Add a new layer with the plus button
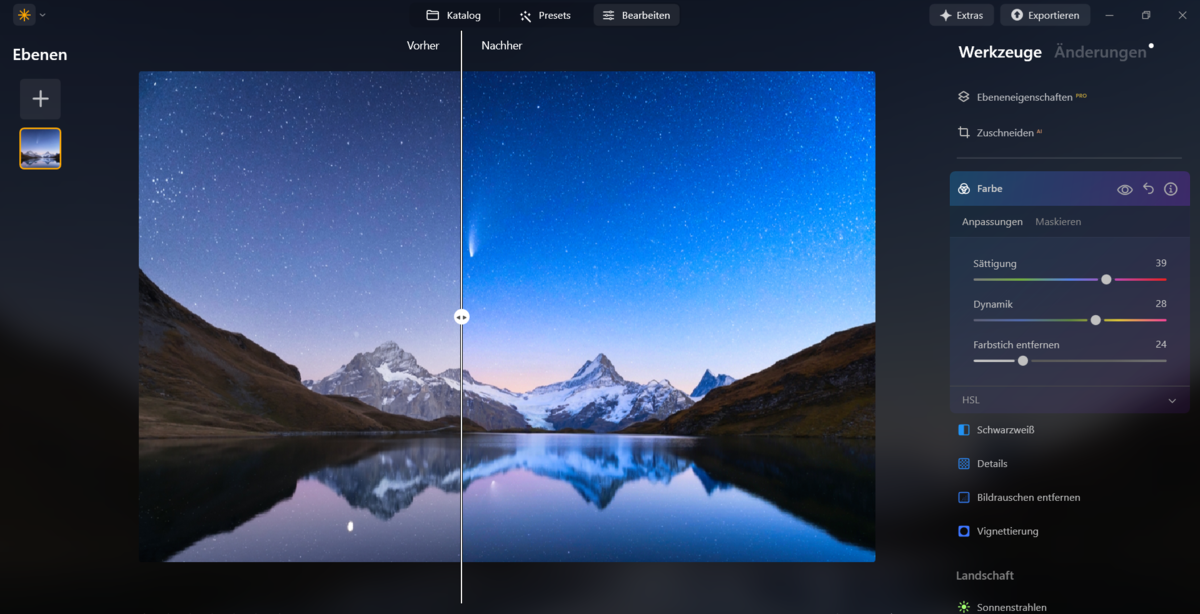The width and height of the screenshot is (1200, 614). click(x=40, y=98)
